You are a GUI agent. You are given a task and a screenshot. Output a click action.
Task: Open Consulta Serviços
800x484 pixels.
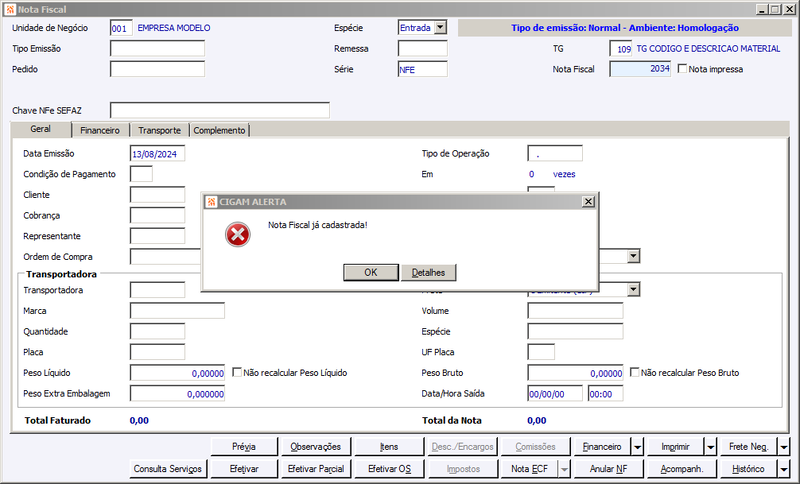(168, 469)
